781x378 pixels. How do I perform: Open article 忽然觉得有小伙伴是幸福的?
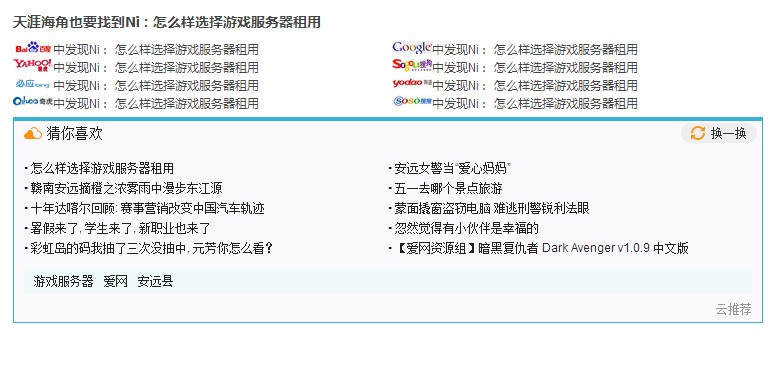tap(466, 228)
